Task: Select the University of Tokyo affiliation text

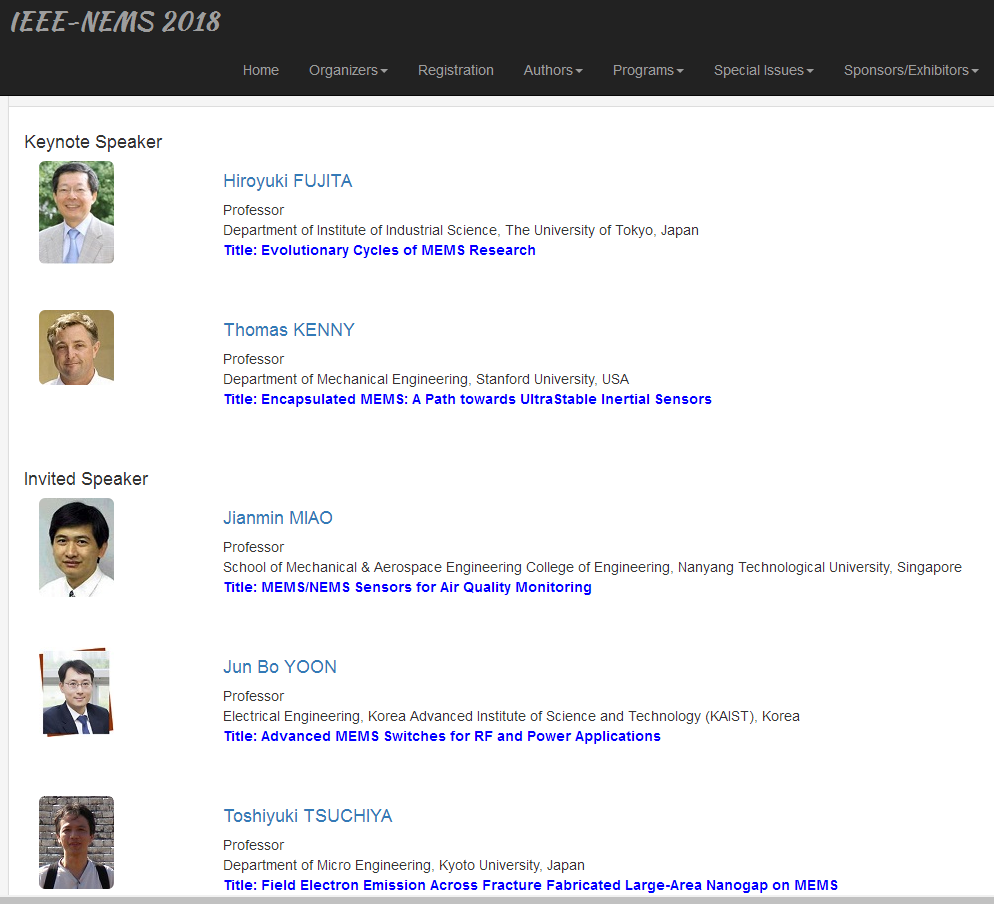Action: coord(461,230)
